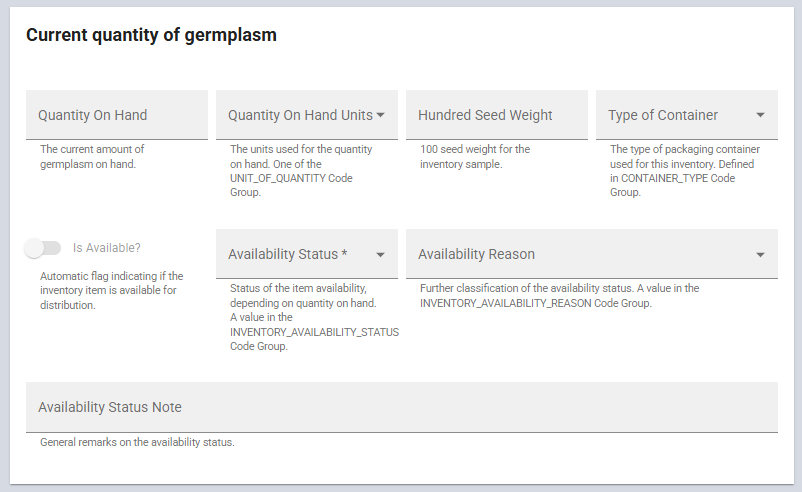Click the Quantity On Hand Units dropdown arrow
Viewport: 802px width, 492px height.
381,115
